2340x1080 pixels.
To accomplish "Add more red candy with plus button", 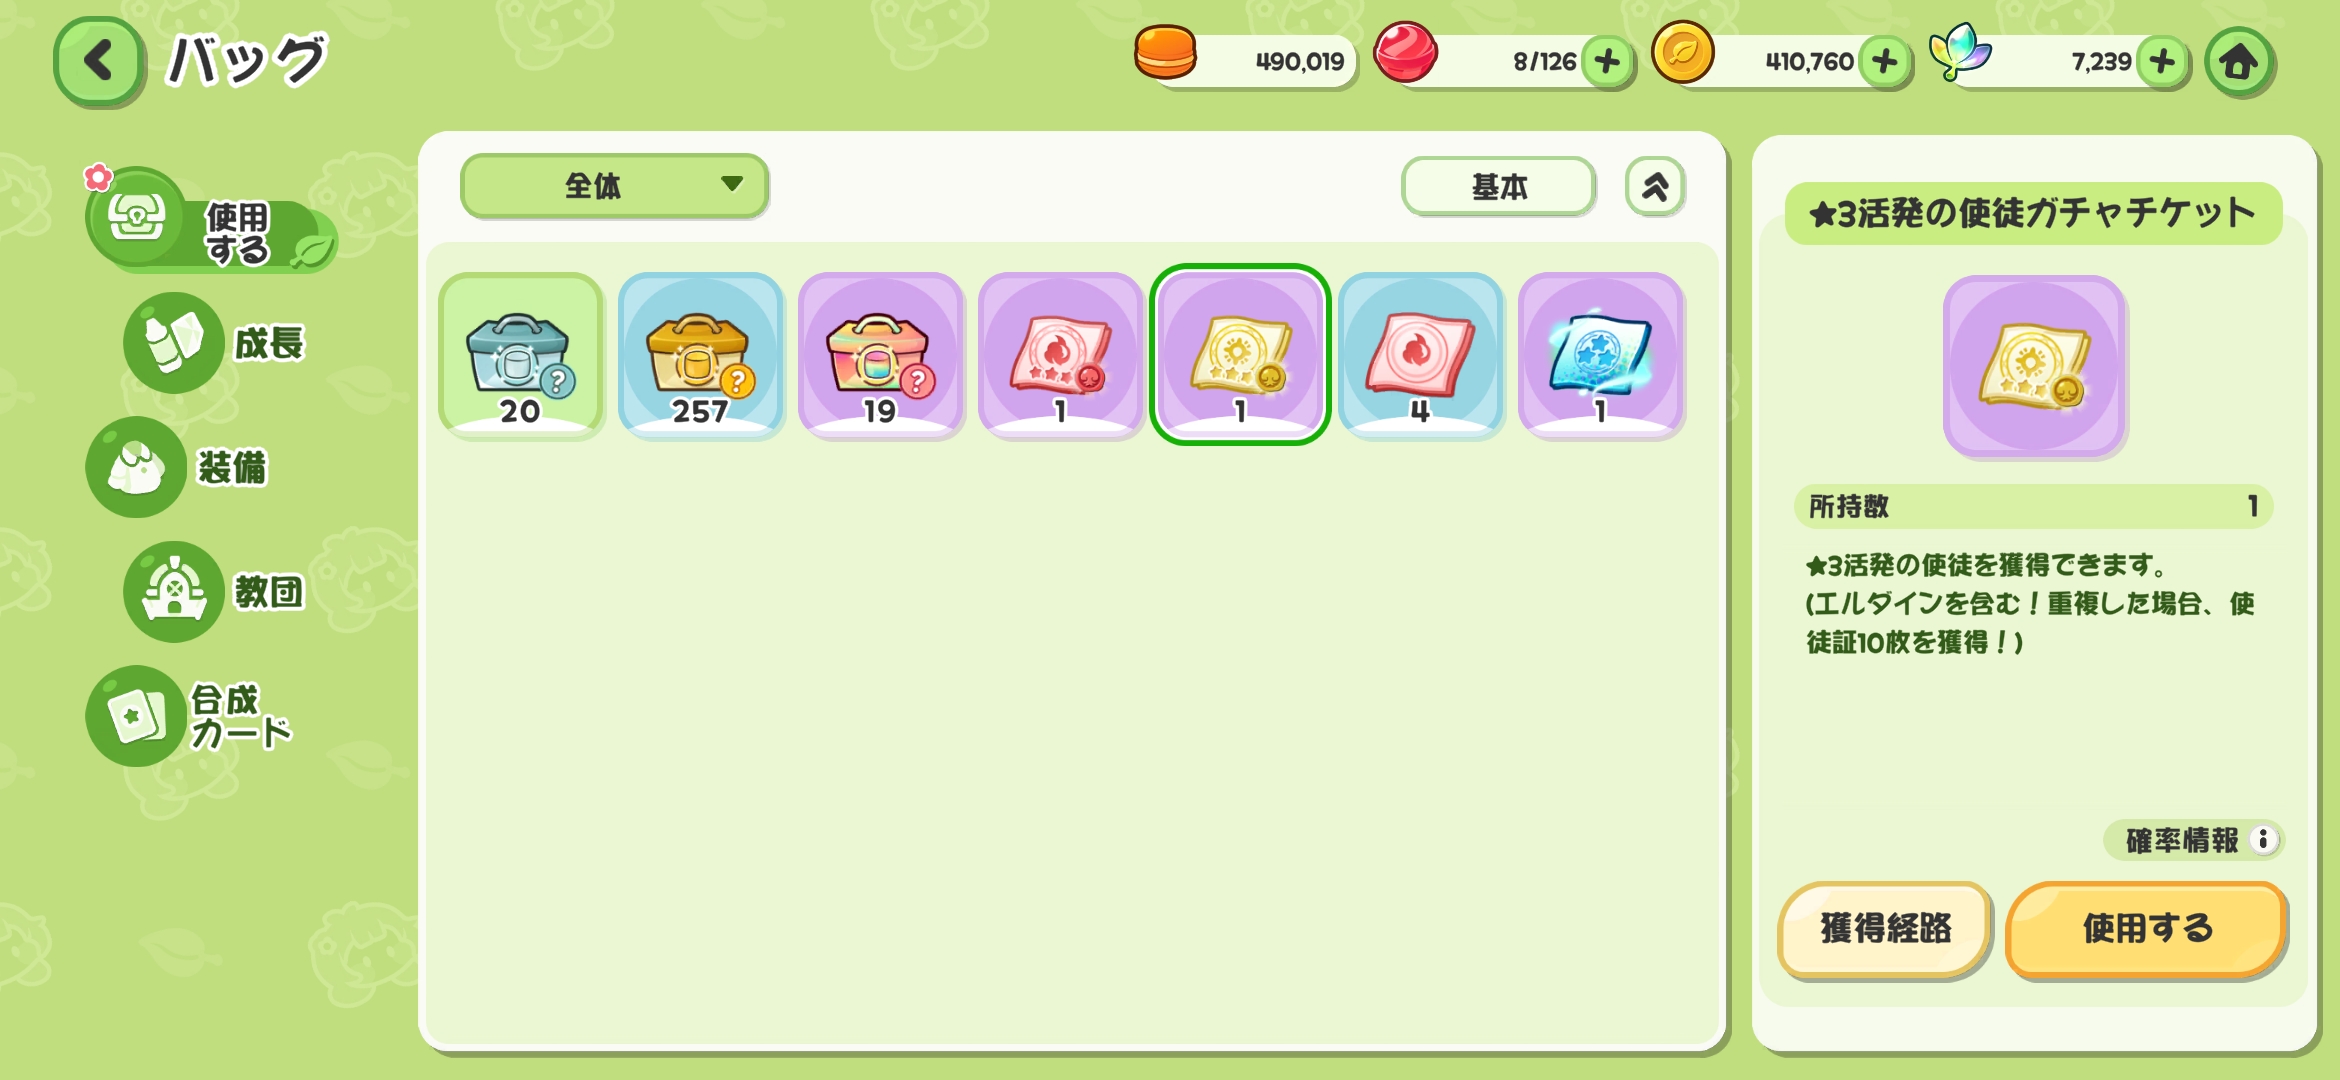I will point(1607,62).
